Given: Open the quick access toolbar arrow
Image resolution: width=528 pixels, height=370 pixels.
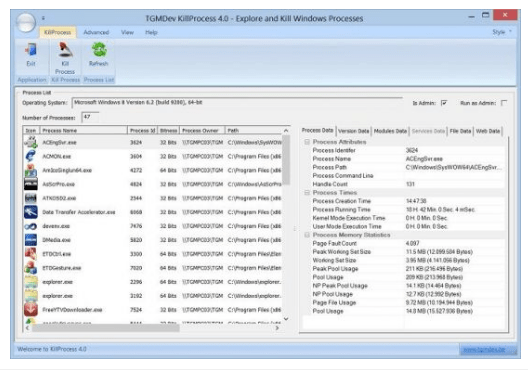Looking at the screenshot, I should (43, 18).
